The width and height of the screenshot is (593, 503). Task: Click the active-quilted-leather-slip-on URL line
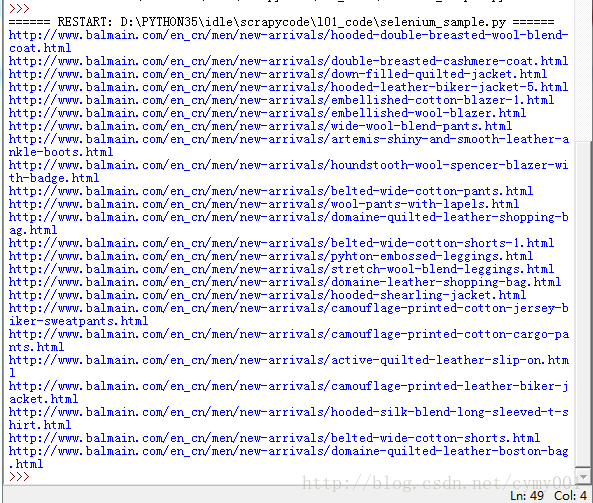pyautogui.click(x=289, y=360)
